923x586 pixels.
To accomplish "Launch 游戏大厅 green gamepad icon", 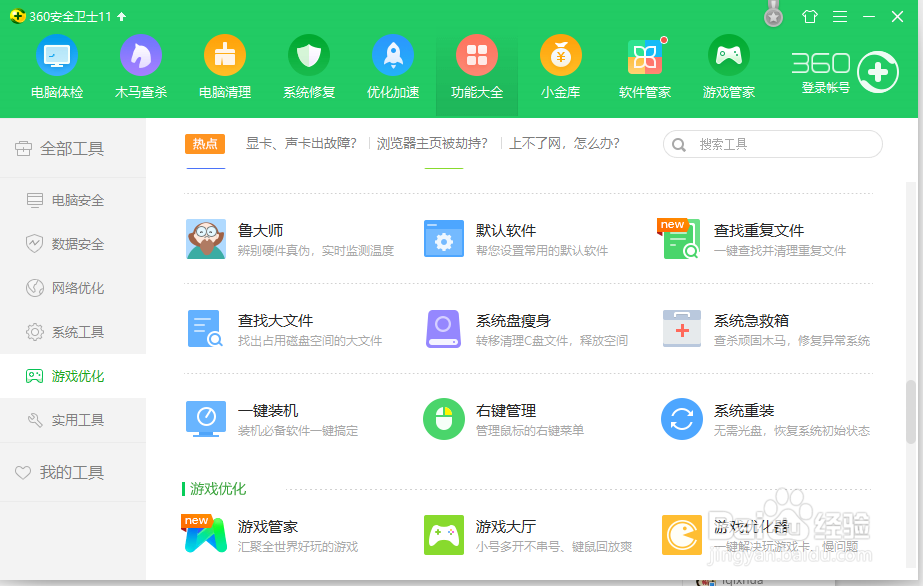I will click(444, 535).
